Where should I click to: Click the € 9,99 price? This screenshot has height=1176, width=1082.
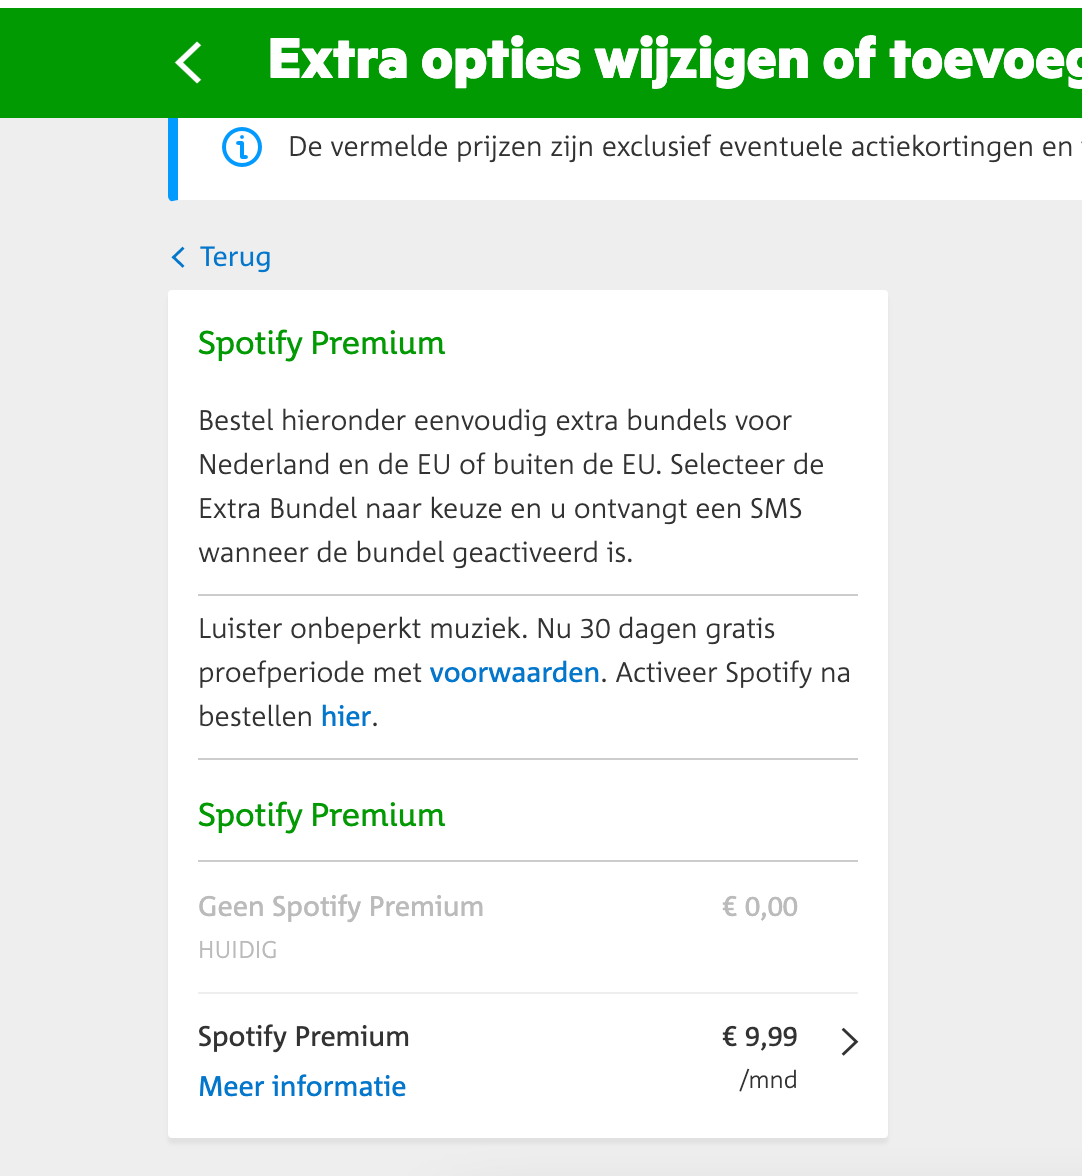pos(759,1036)
